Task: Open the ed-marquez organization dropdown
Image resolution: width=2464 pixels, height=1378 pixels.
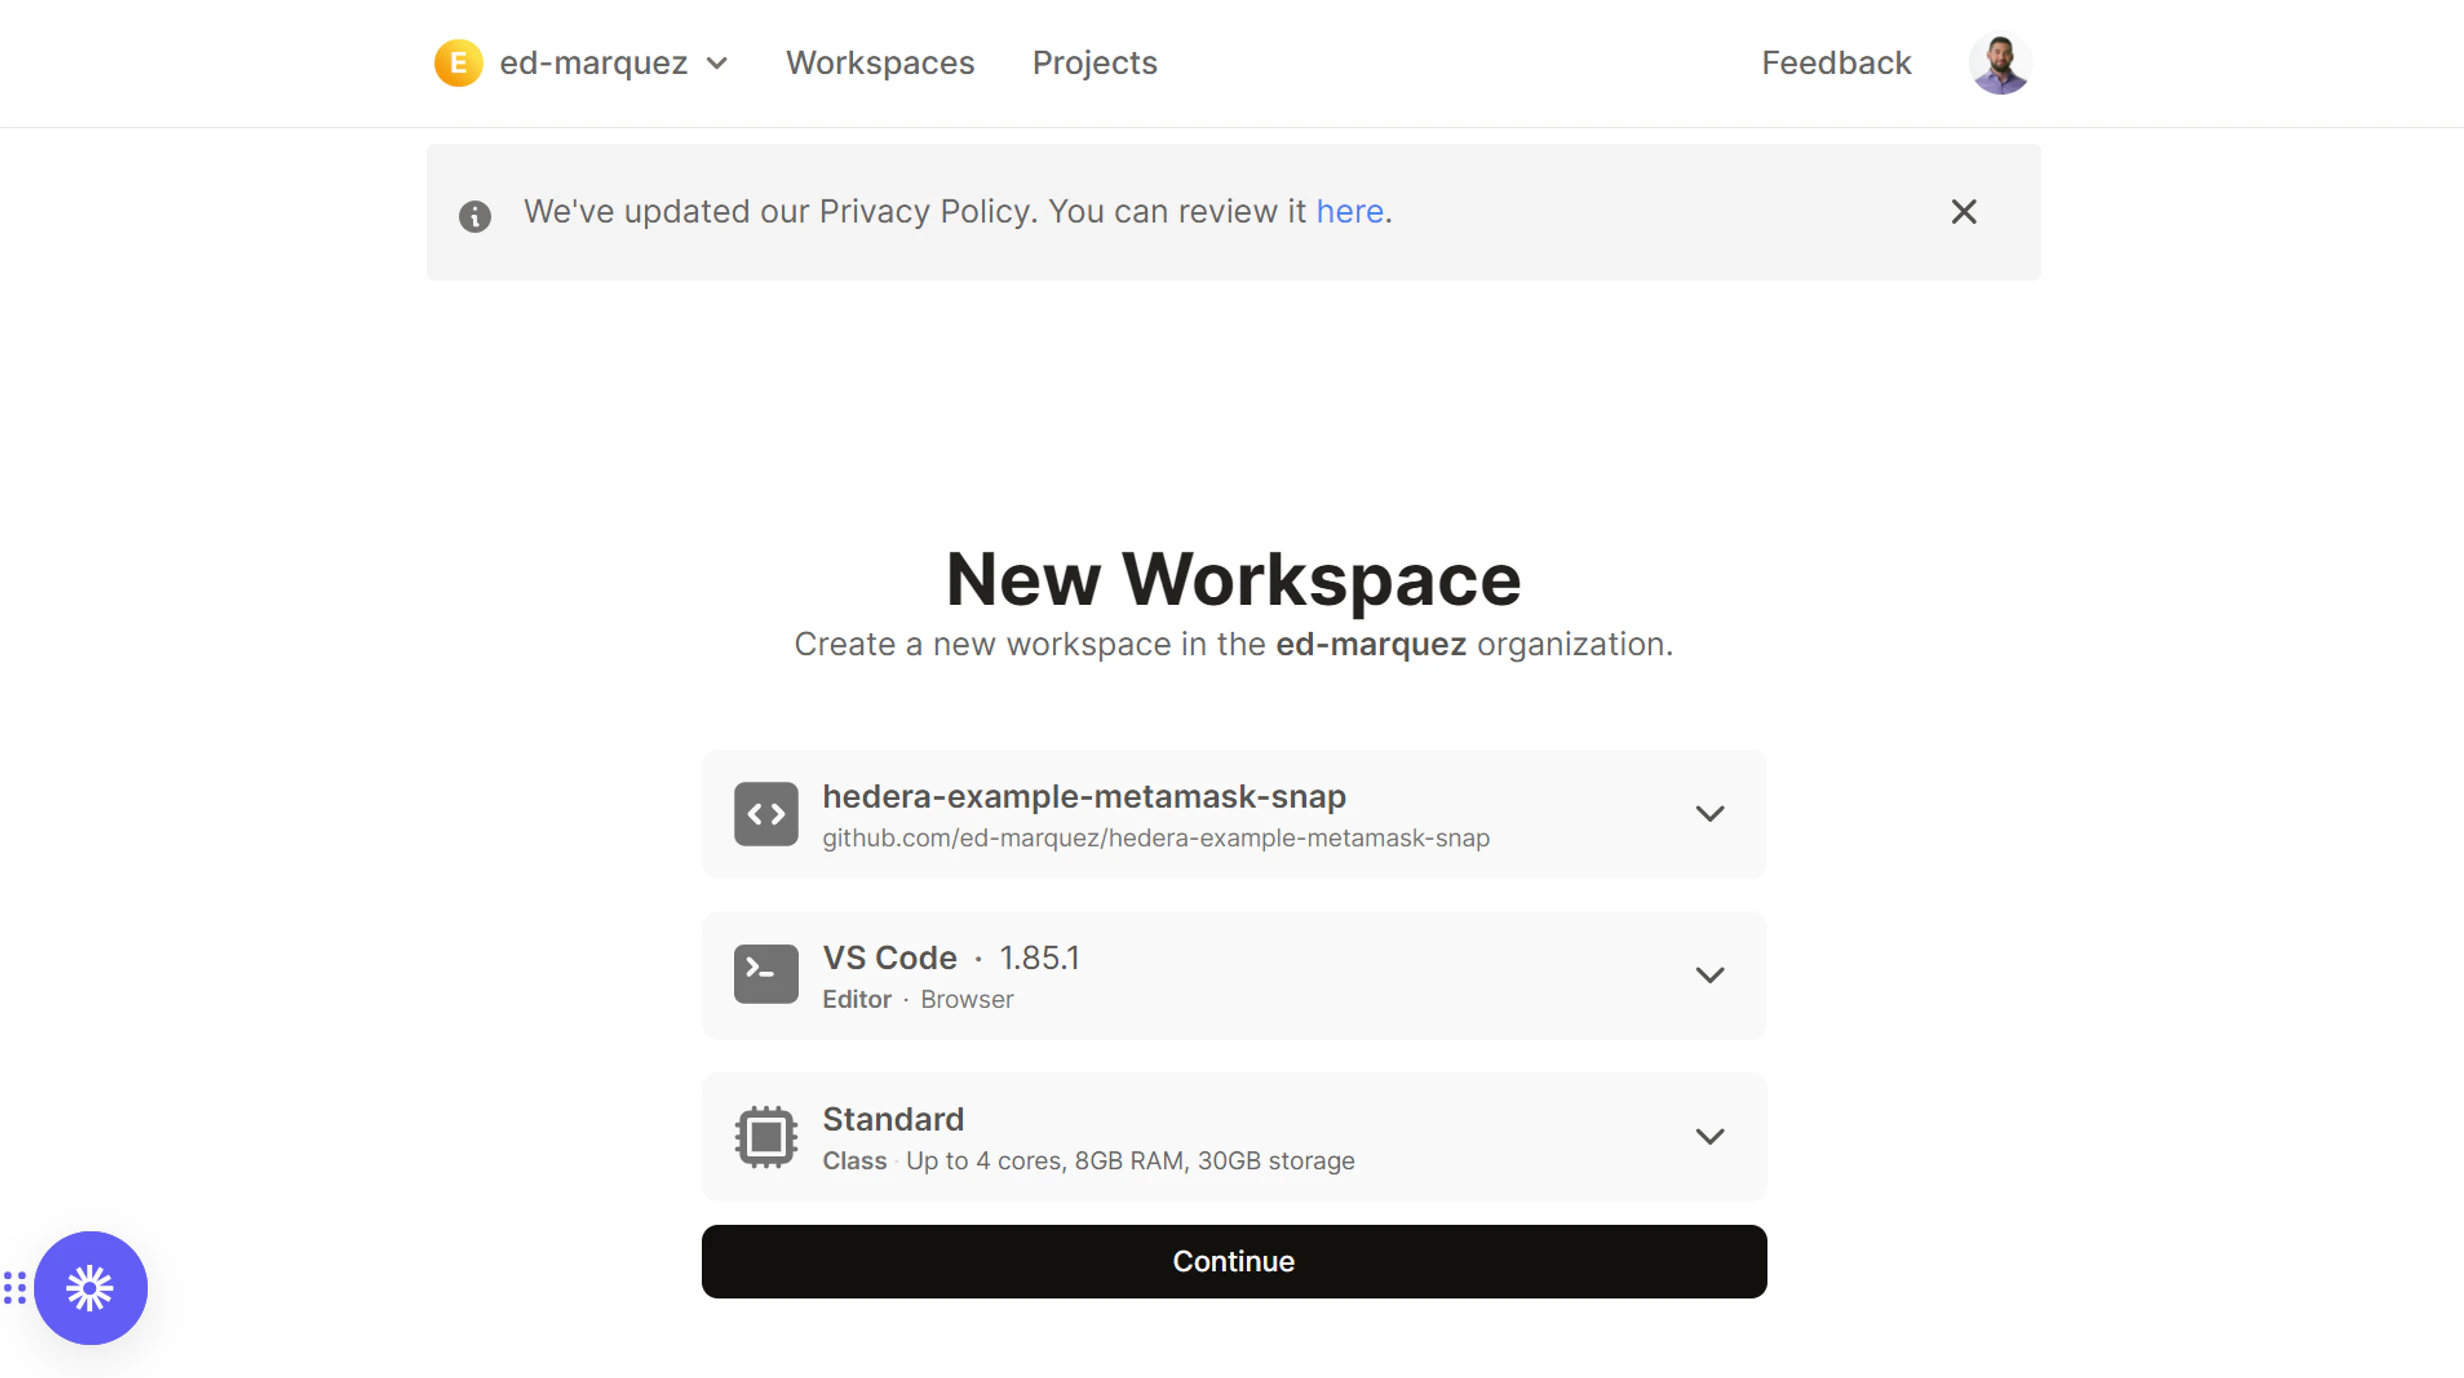Action: pyautogui.click(x=716, y=63)
